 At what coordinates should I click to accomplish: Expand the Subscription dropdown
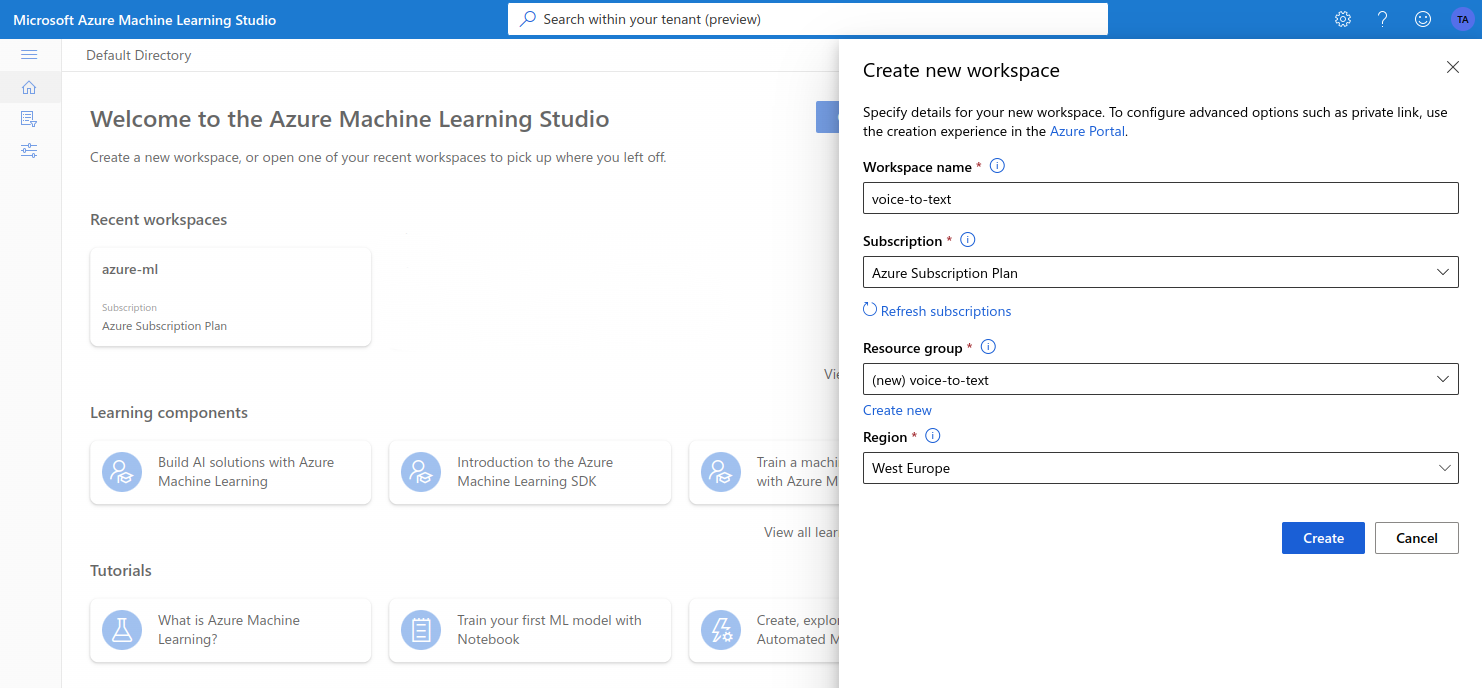1160,272
